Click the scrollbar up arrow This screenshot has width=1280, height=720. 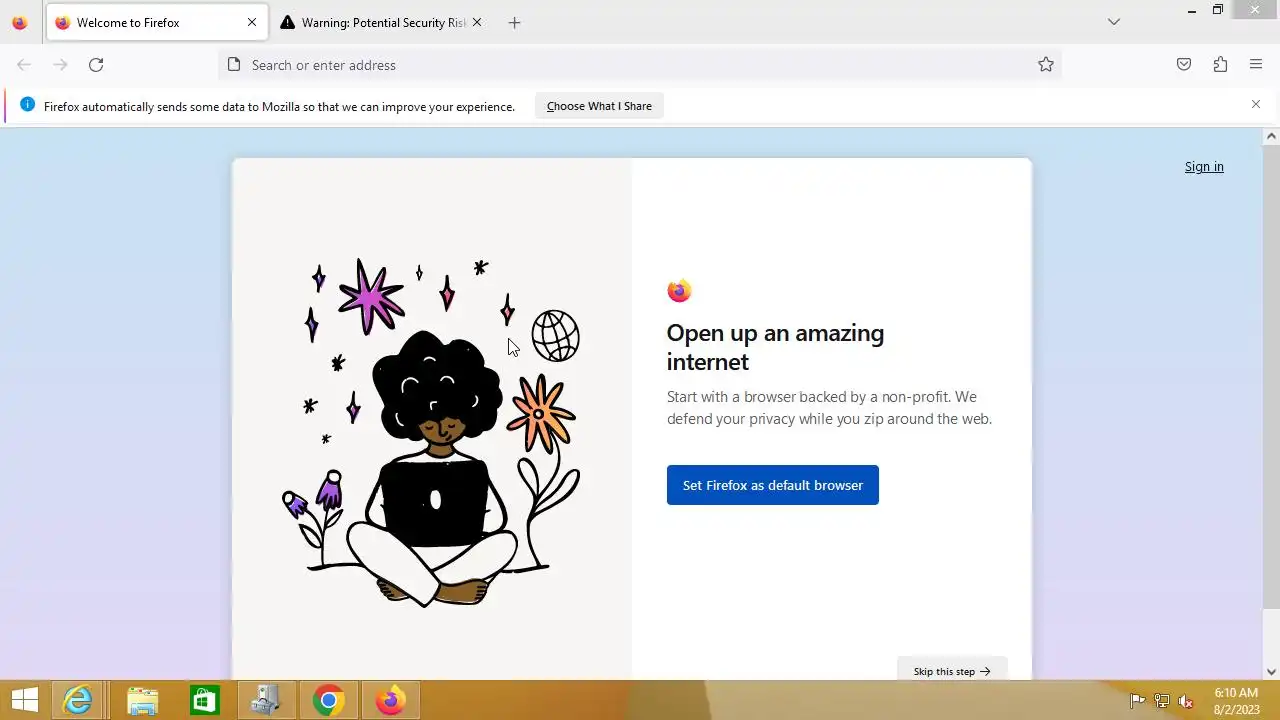click(1272, 135)
